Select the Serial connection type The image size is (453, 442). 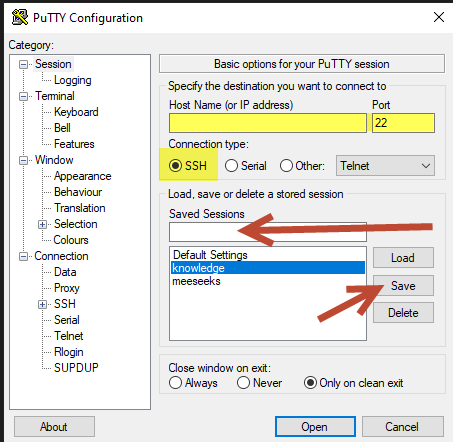pos(231,165)
